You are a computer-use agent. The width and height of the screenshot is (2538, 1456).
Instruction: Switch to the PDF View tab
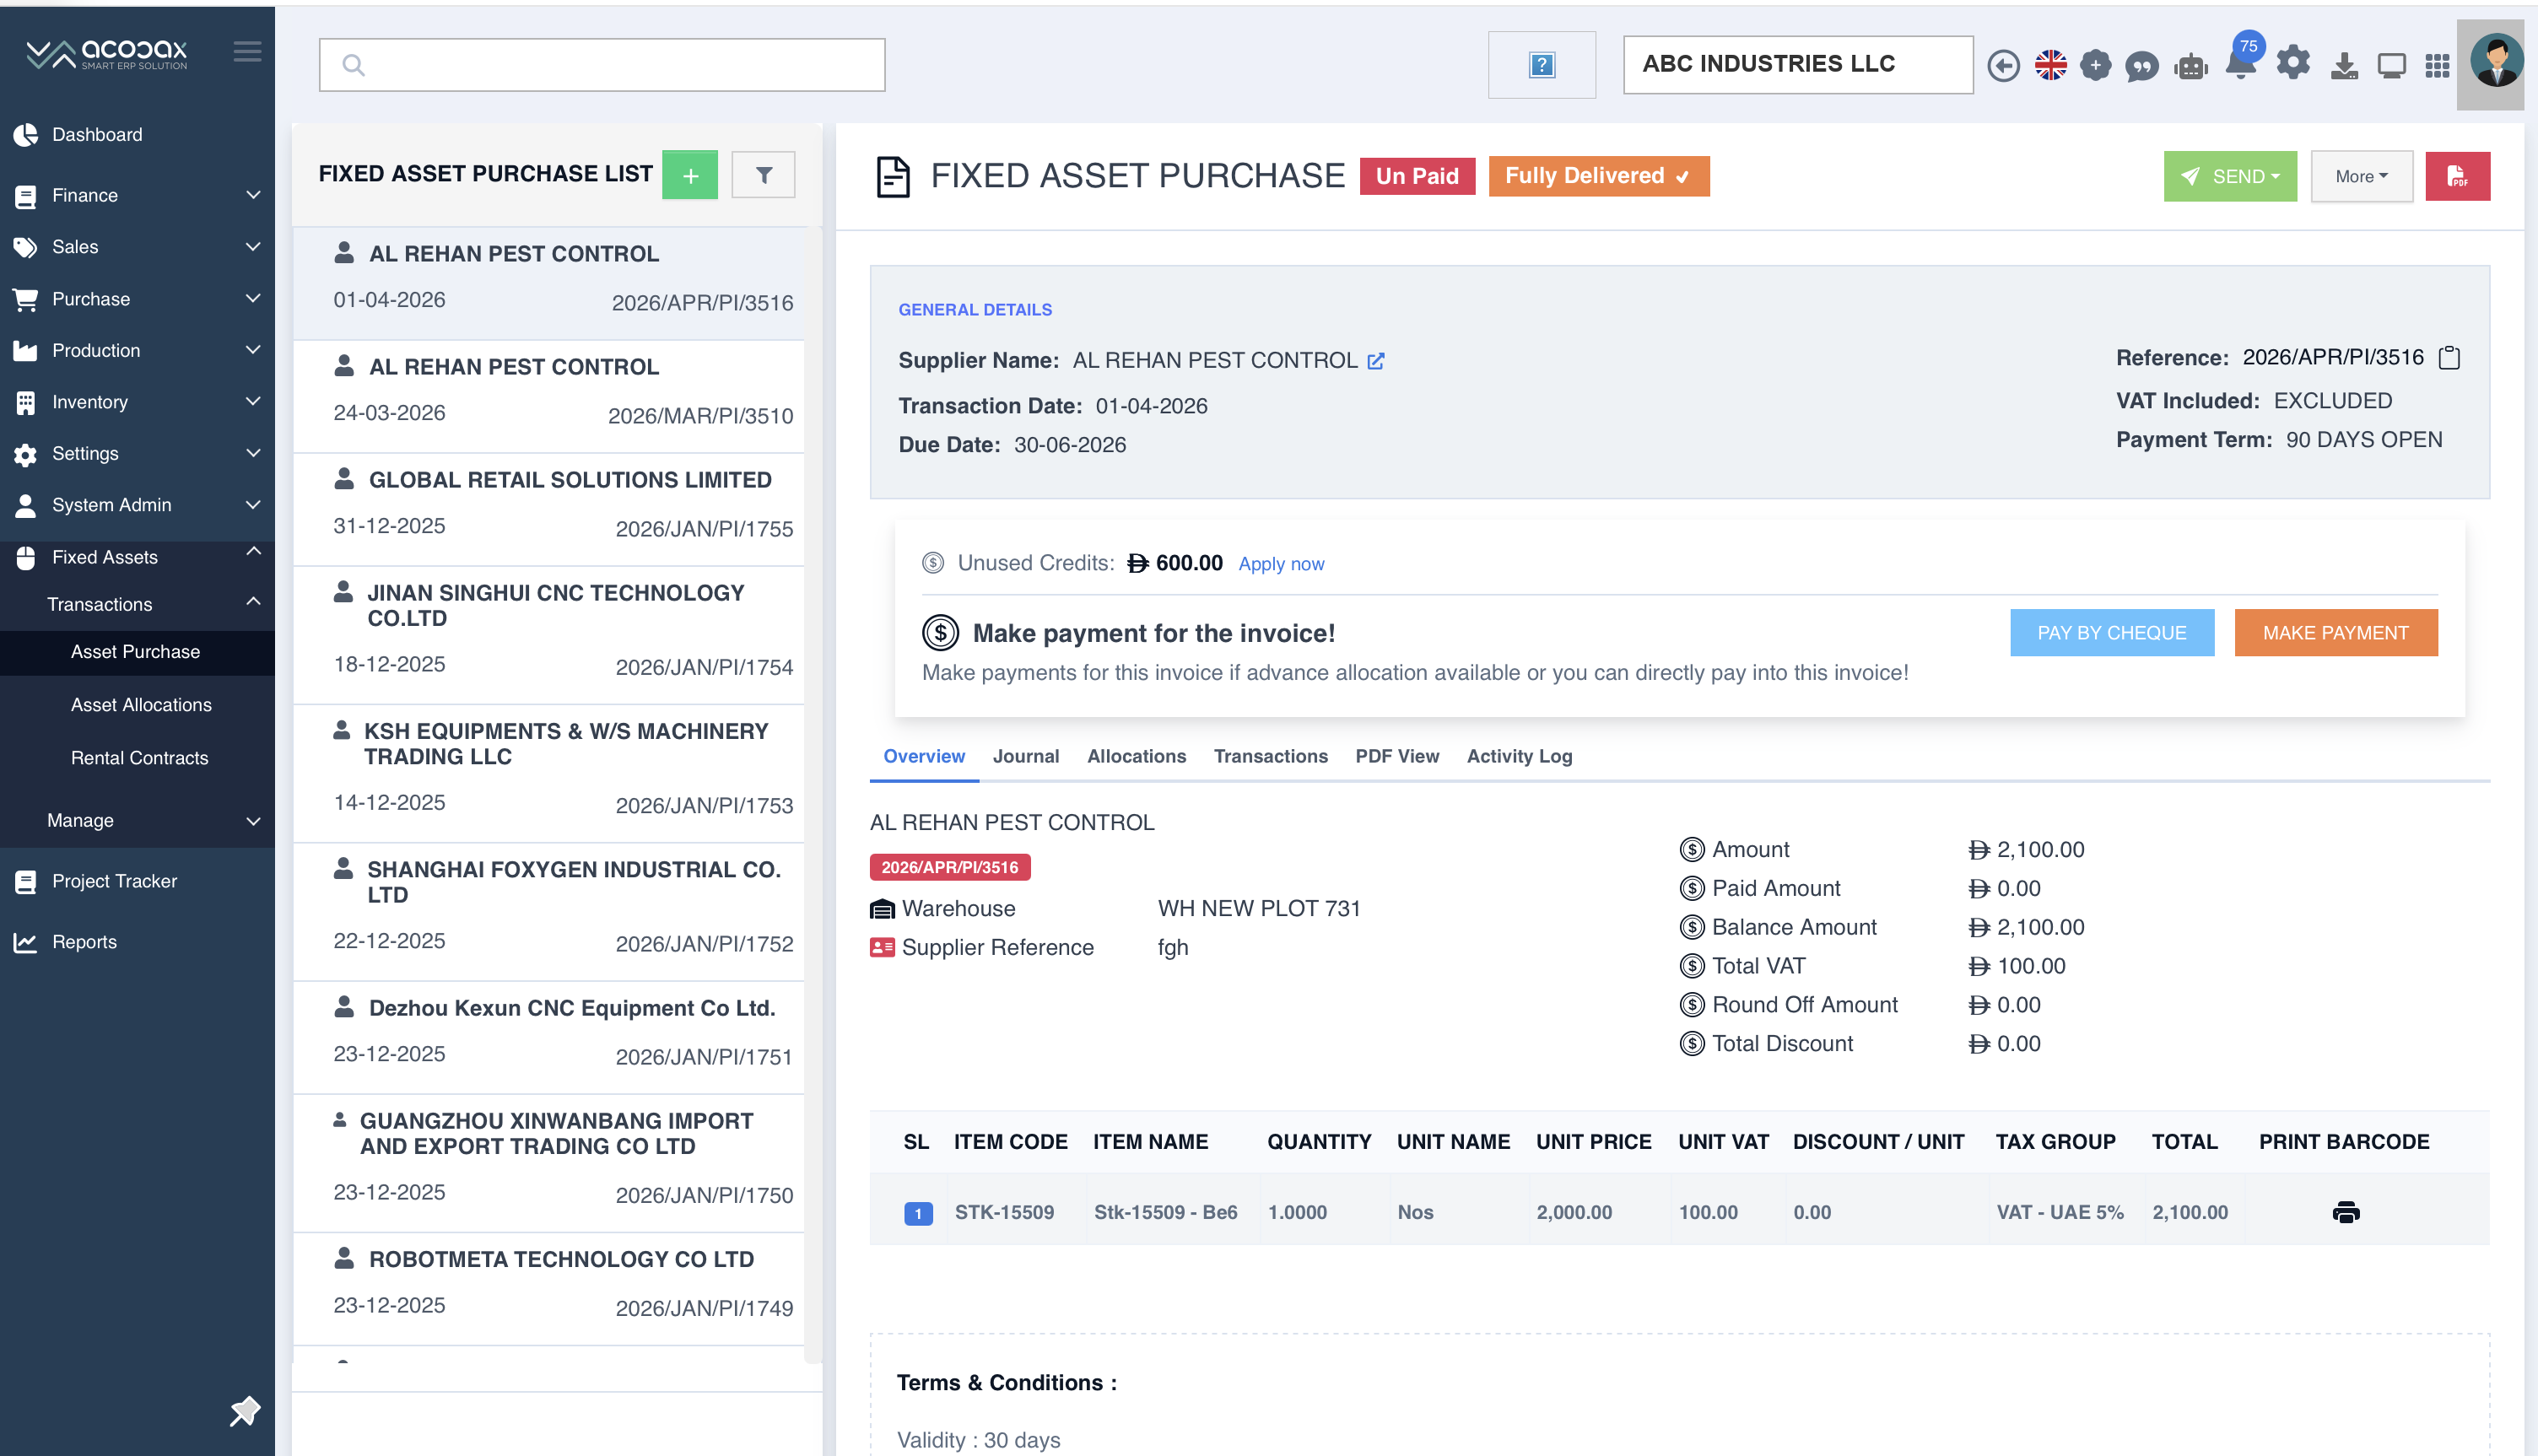coord(1396,757)
